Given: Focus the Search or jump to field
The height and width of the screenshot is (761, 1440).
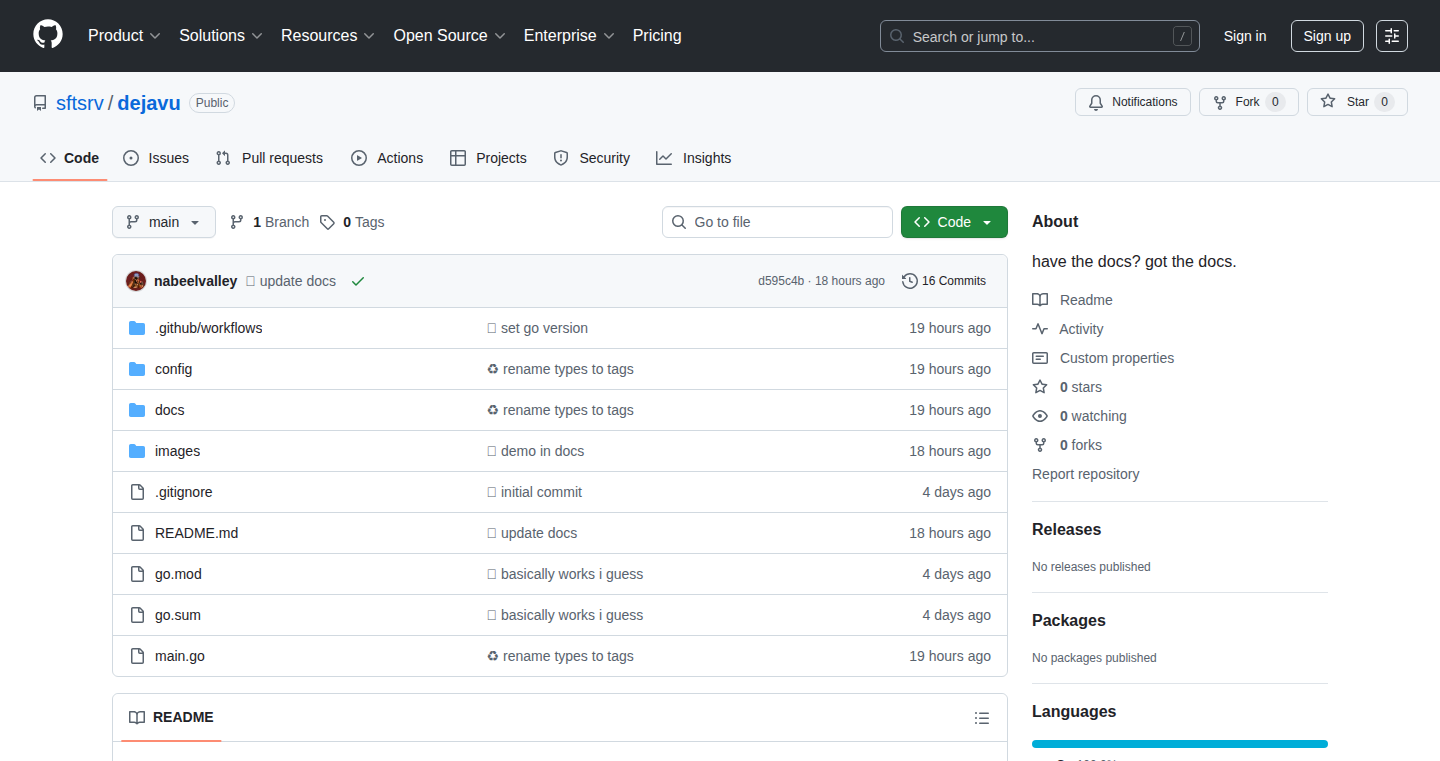Looking at the screenshot, I should click(x=1040, y=36).
